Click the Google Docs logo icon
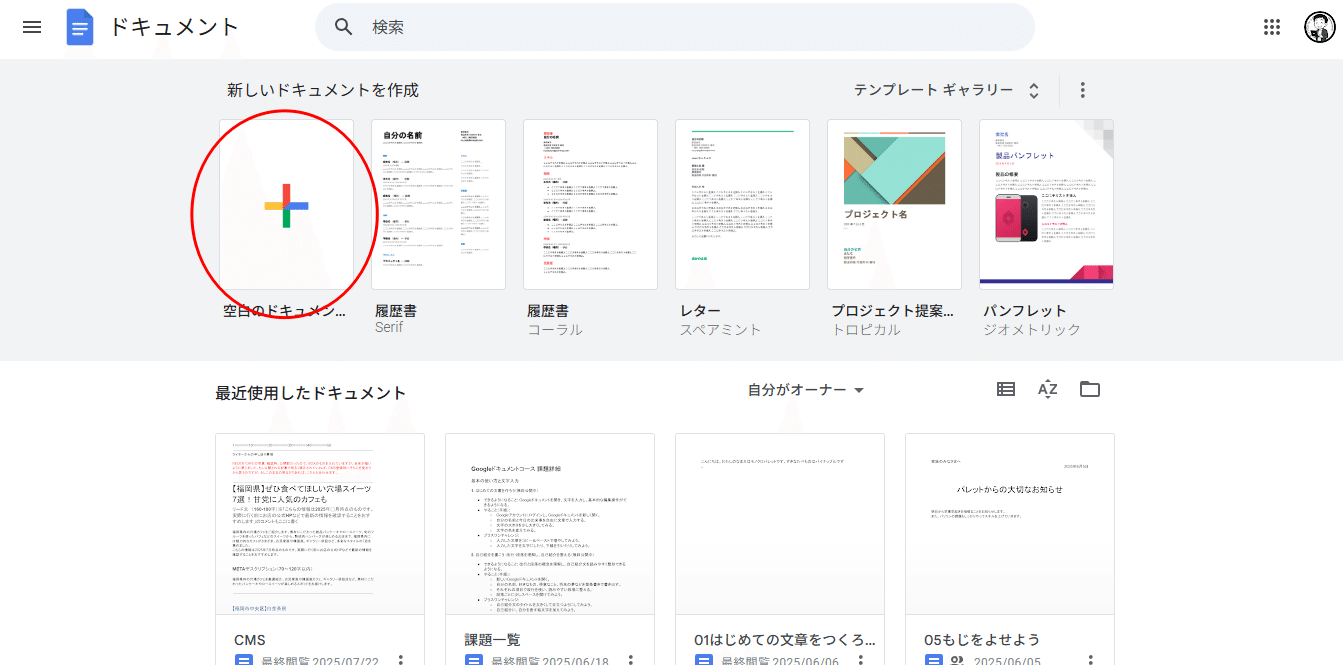The image size is (1343, 665). pyautogui.click(x=80, y=27)
